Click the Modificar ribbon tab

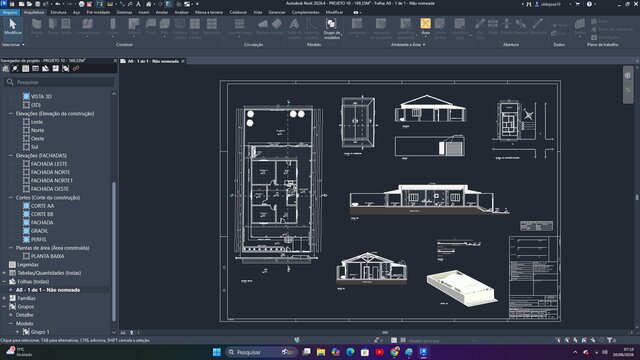[334, 12]
